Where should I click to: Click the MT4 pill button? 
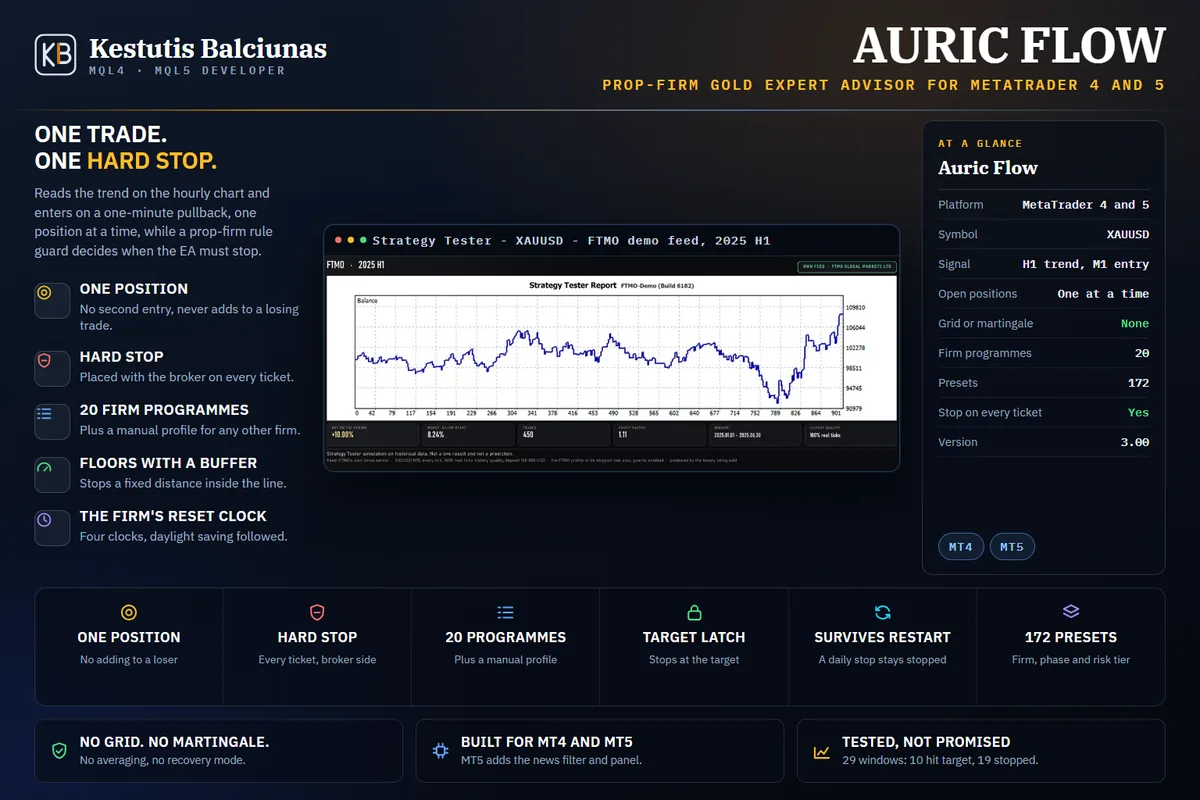[961, 547]
